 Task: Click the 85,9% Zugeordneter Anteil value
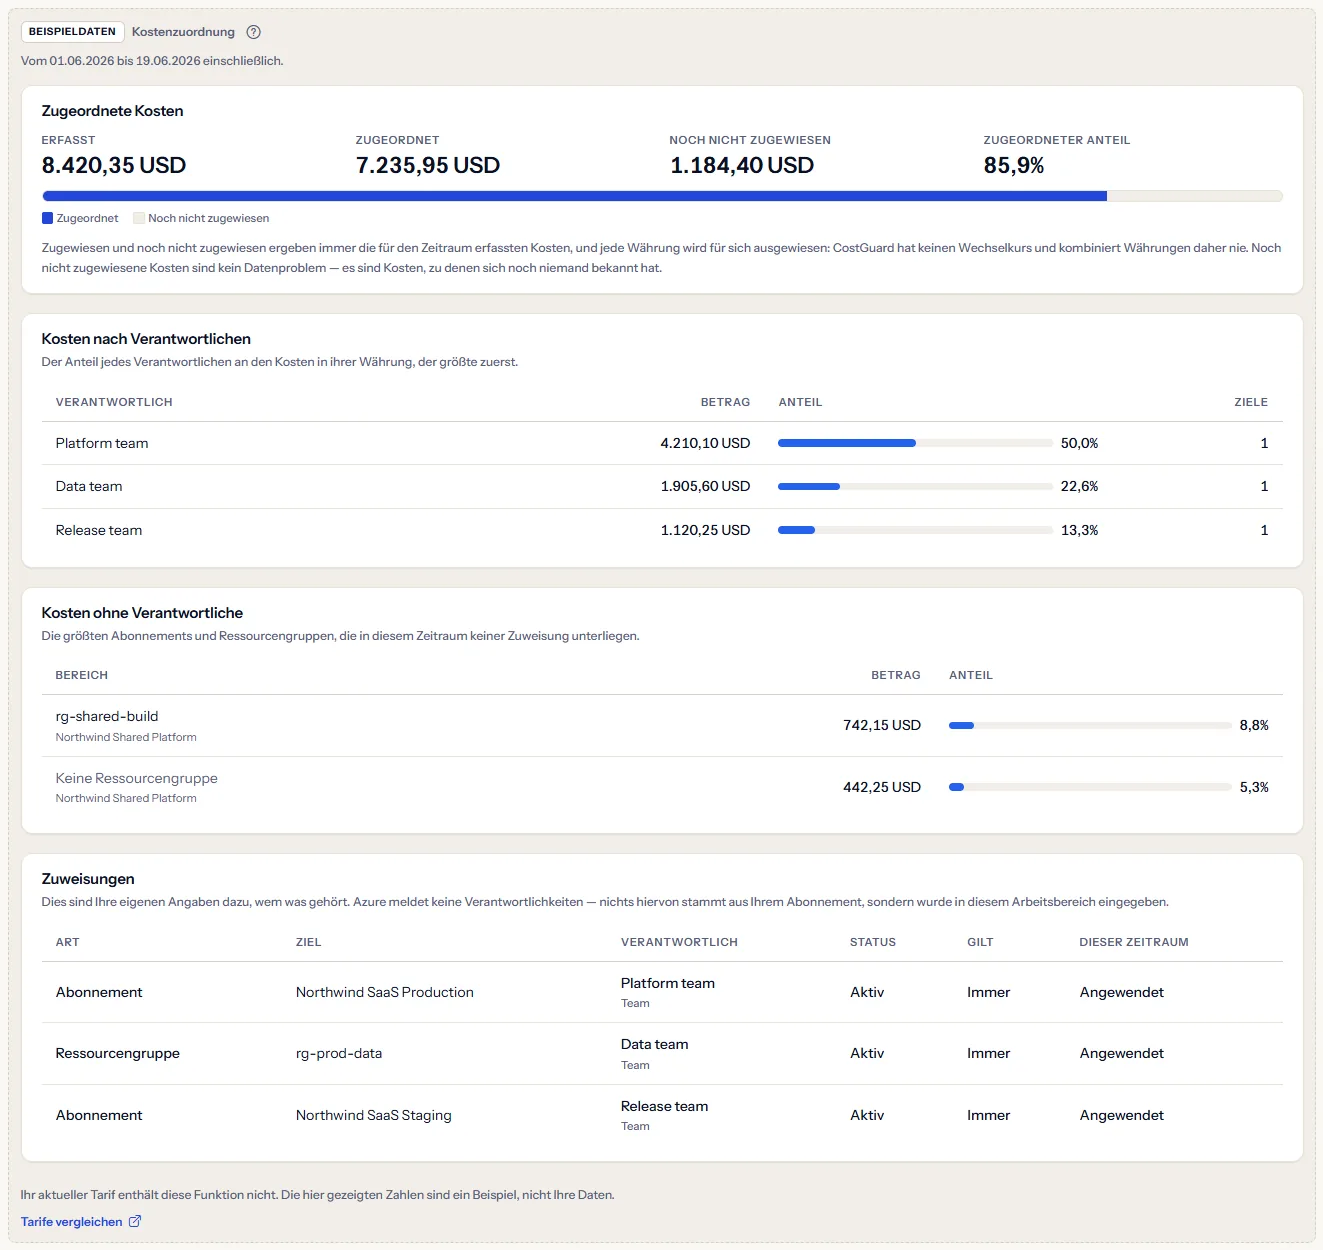pyautogui.click(x=1014, y=165)
